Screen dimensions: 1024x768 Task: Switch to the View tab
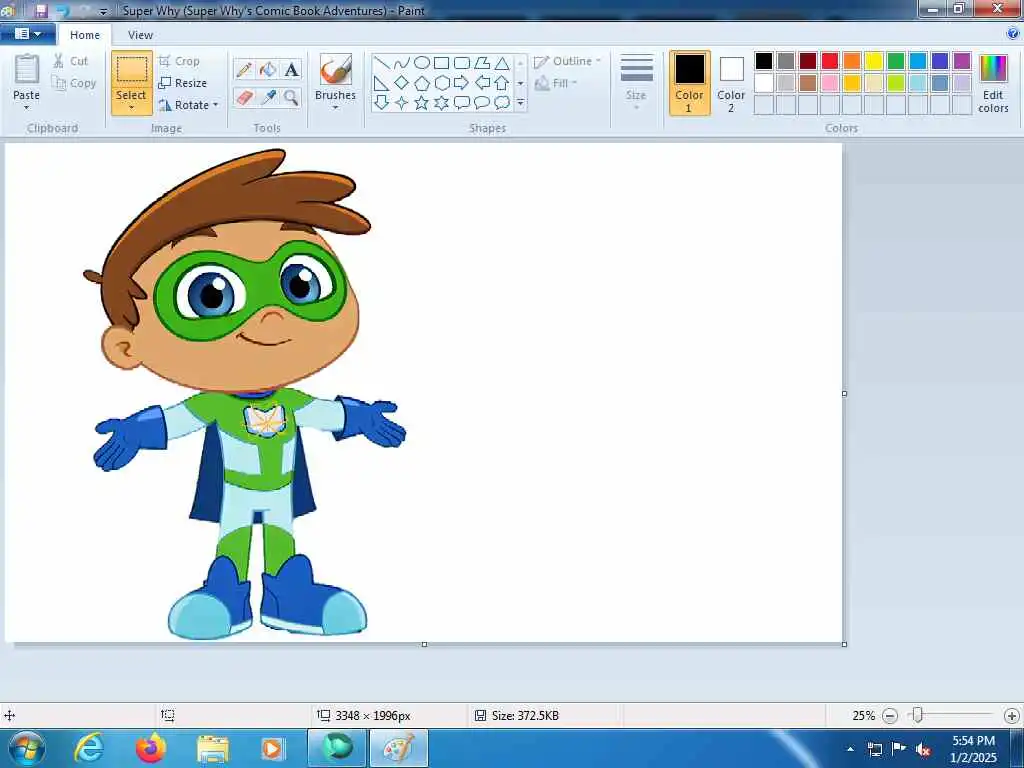tap(140, 35)
